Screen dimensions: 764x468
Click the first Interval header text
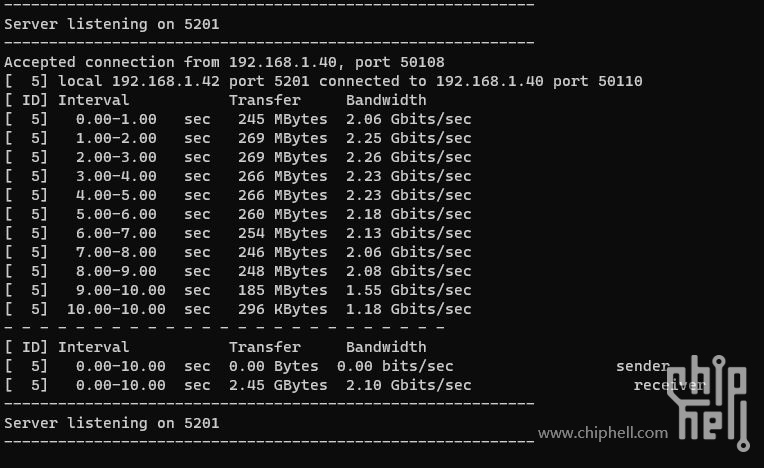click(94, 100)
